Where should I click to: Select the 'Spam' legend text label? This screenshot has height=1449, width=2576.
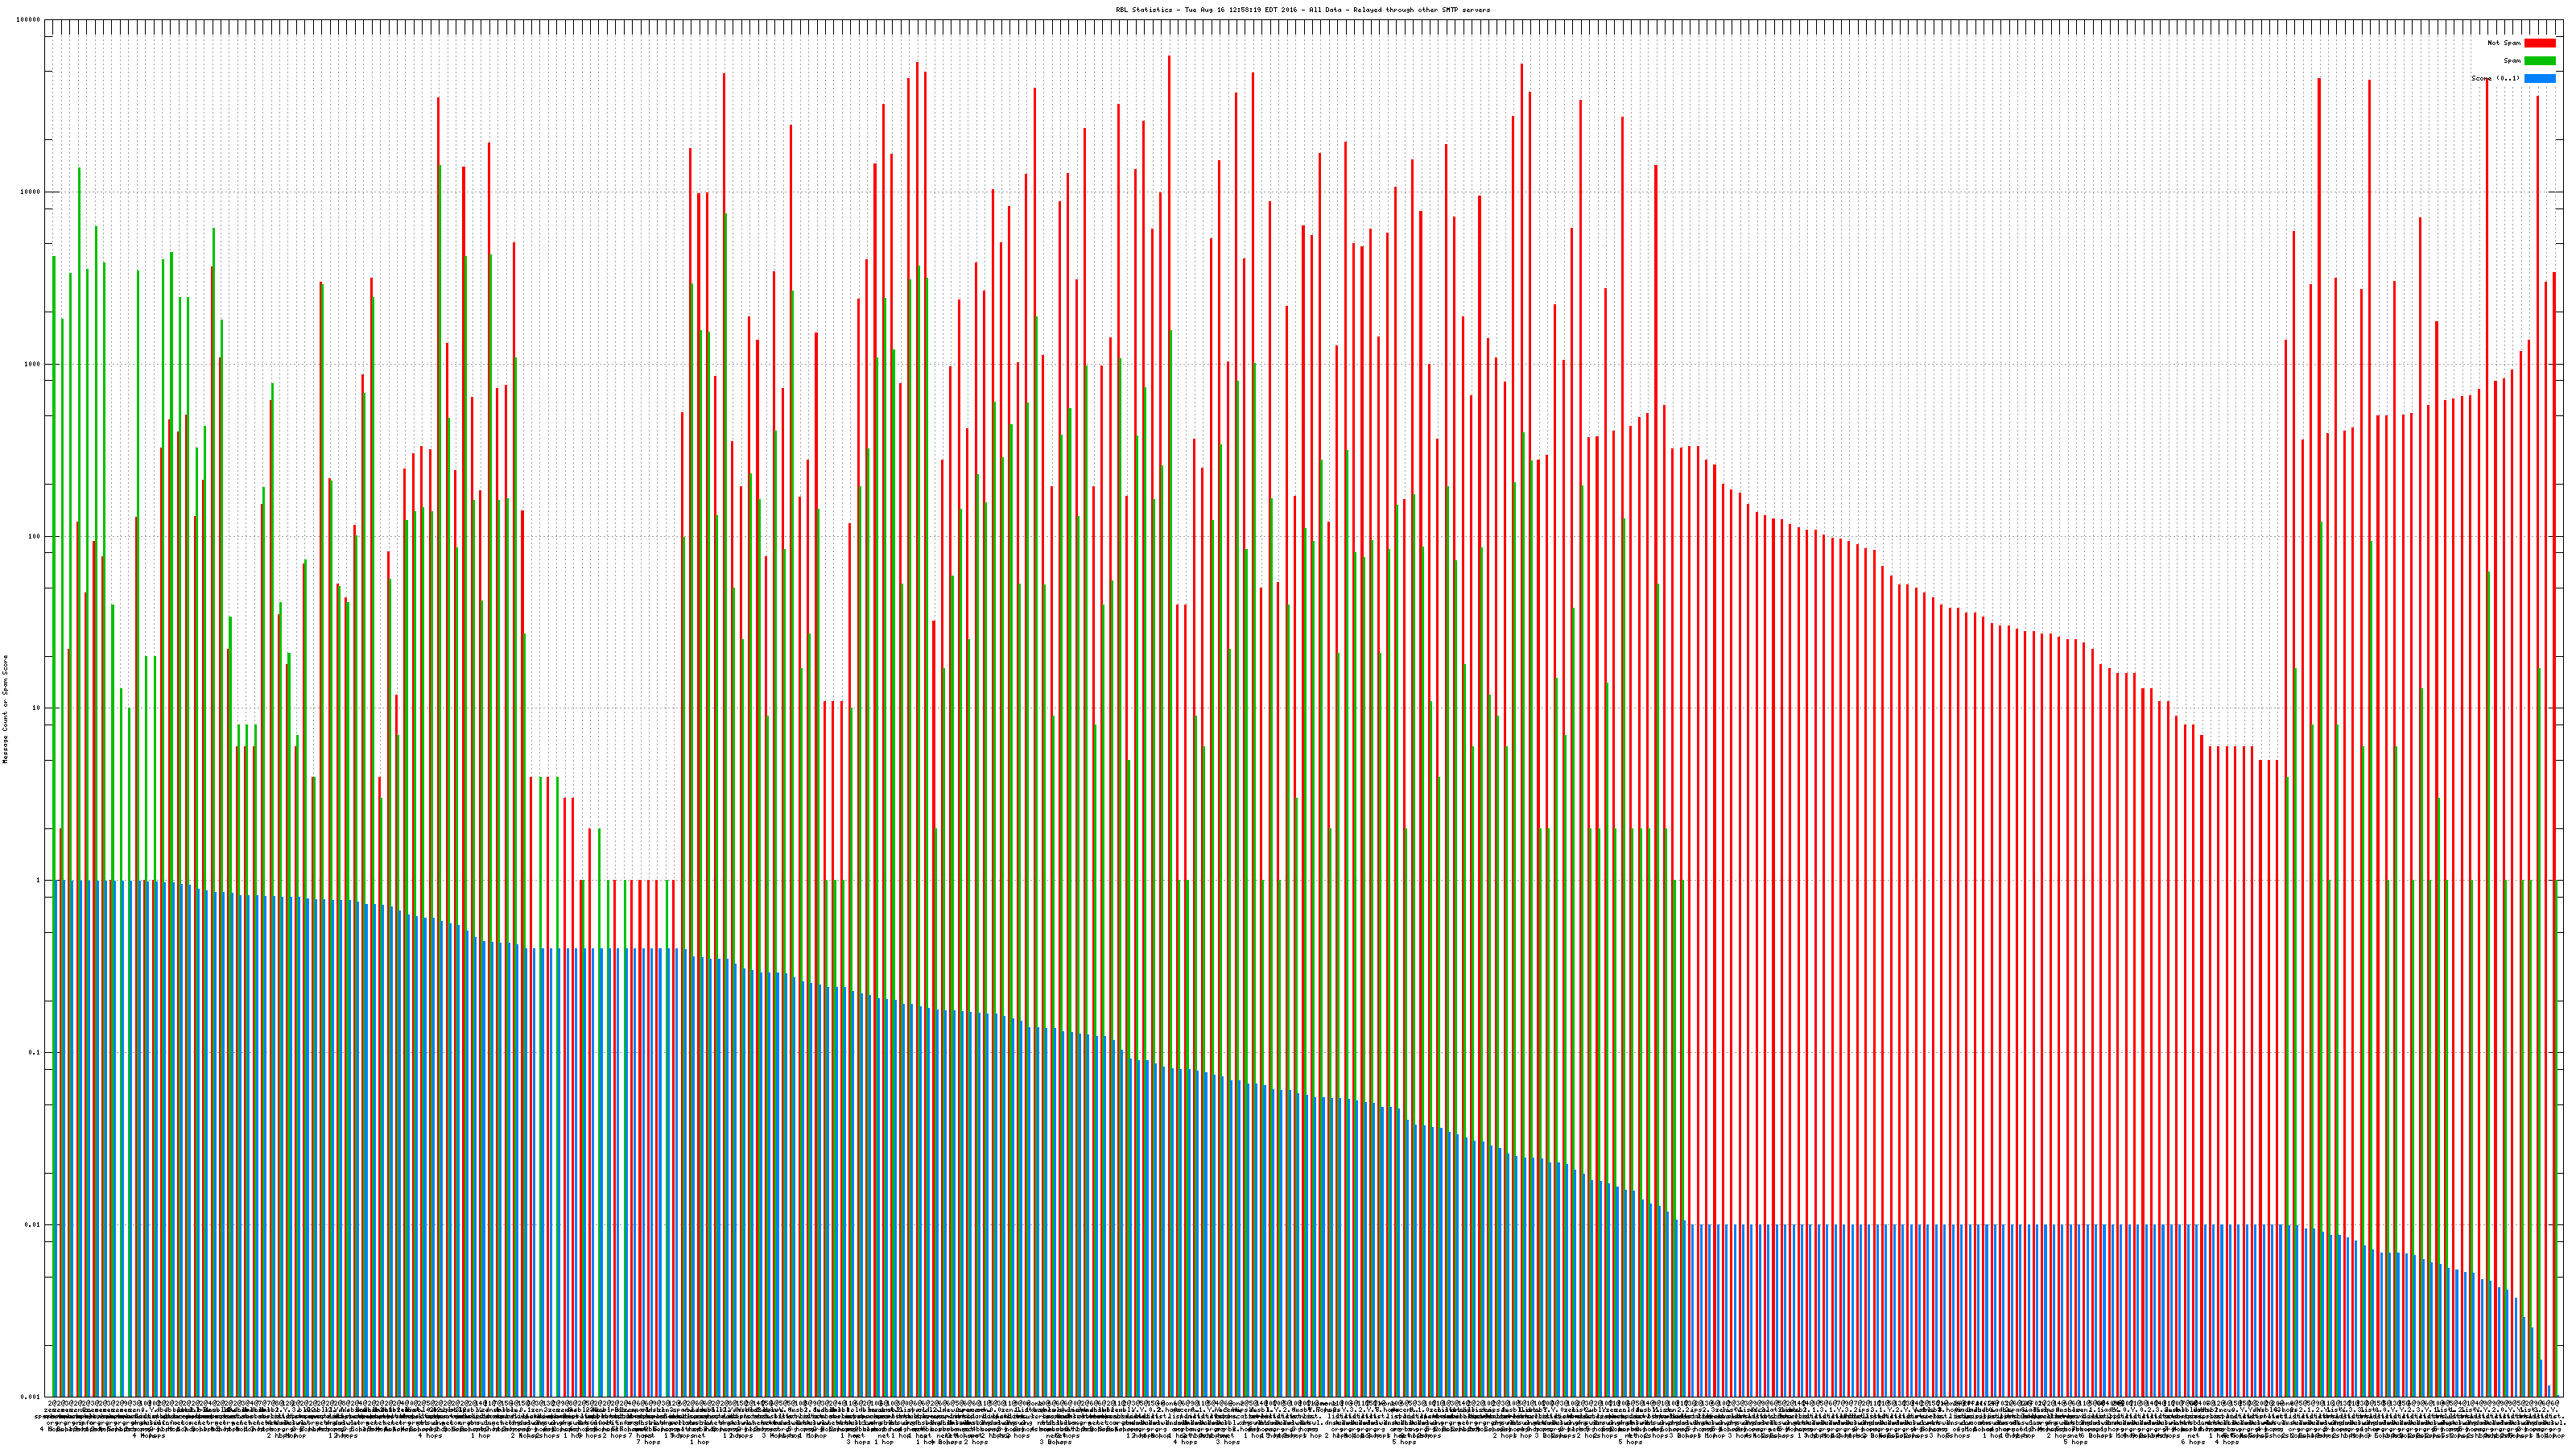pos(2512,61)
